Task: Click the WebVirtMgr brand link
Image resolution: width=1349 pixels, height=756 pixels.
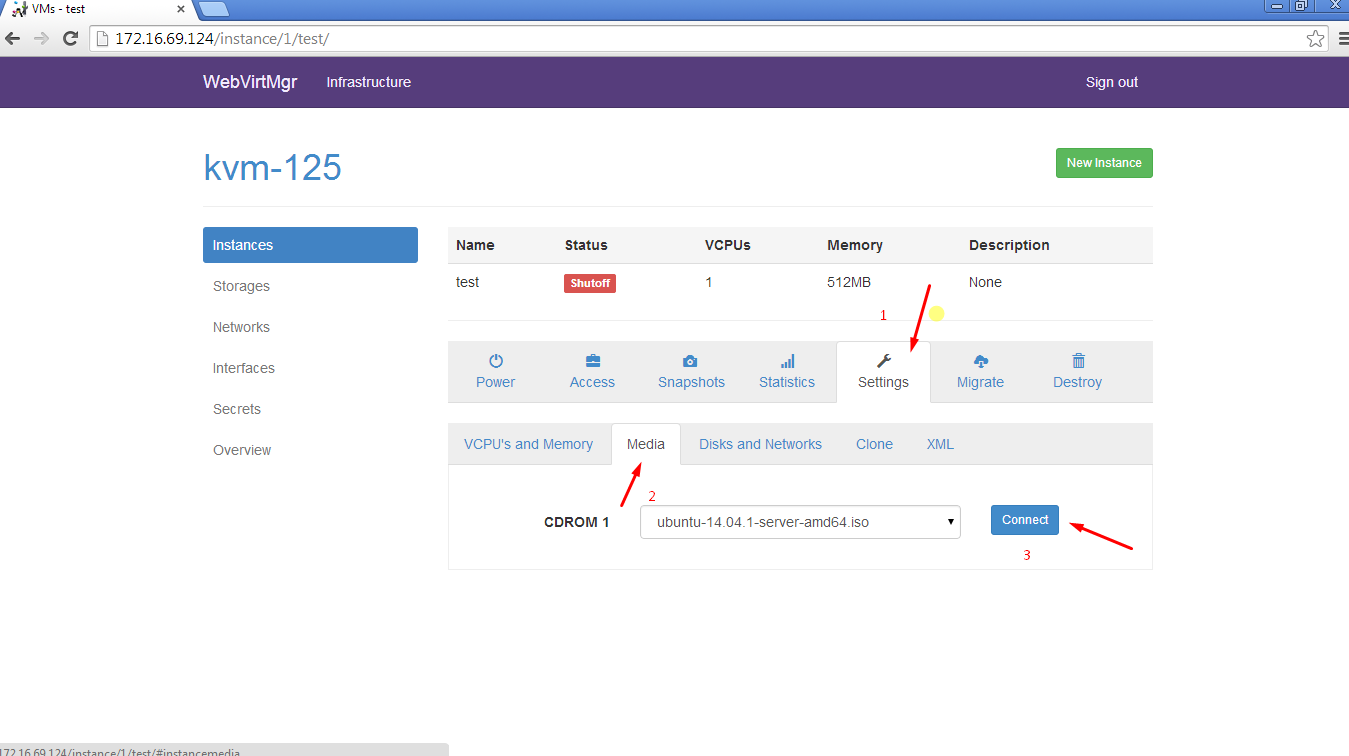Action: [250, 82]
